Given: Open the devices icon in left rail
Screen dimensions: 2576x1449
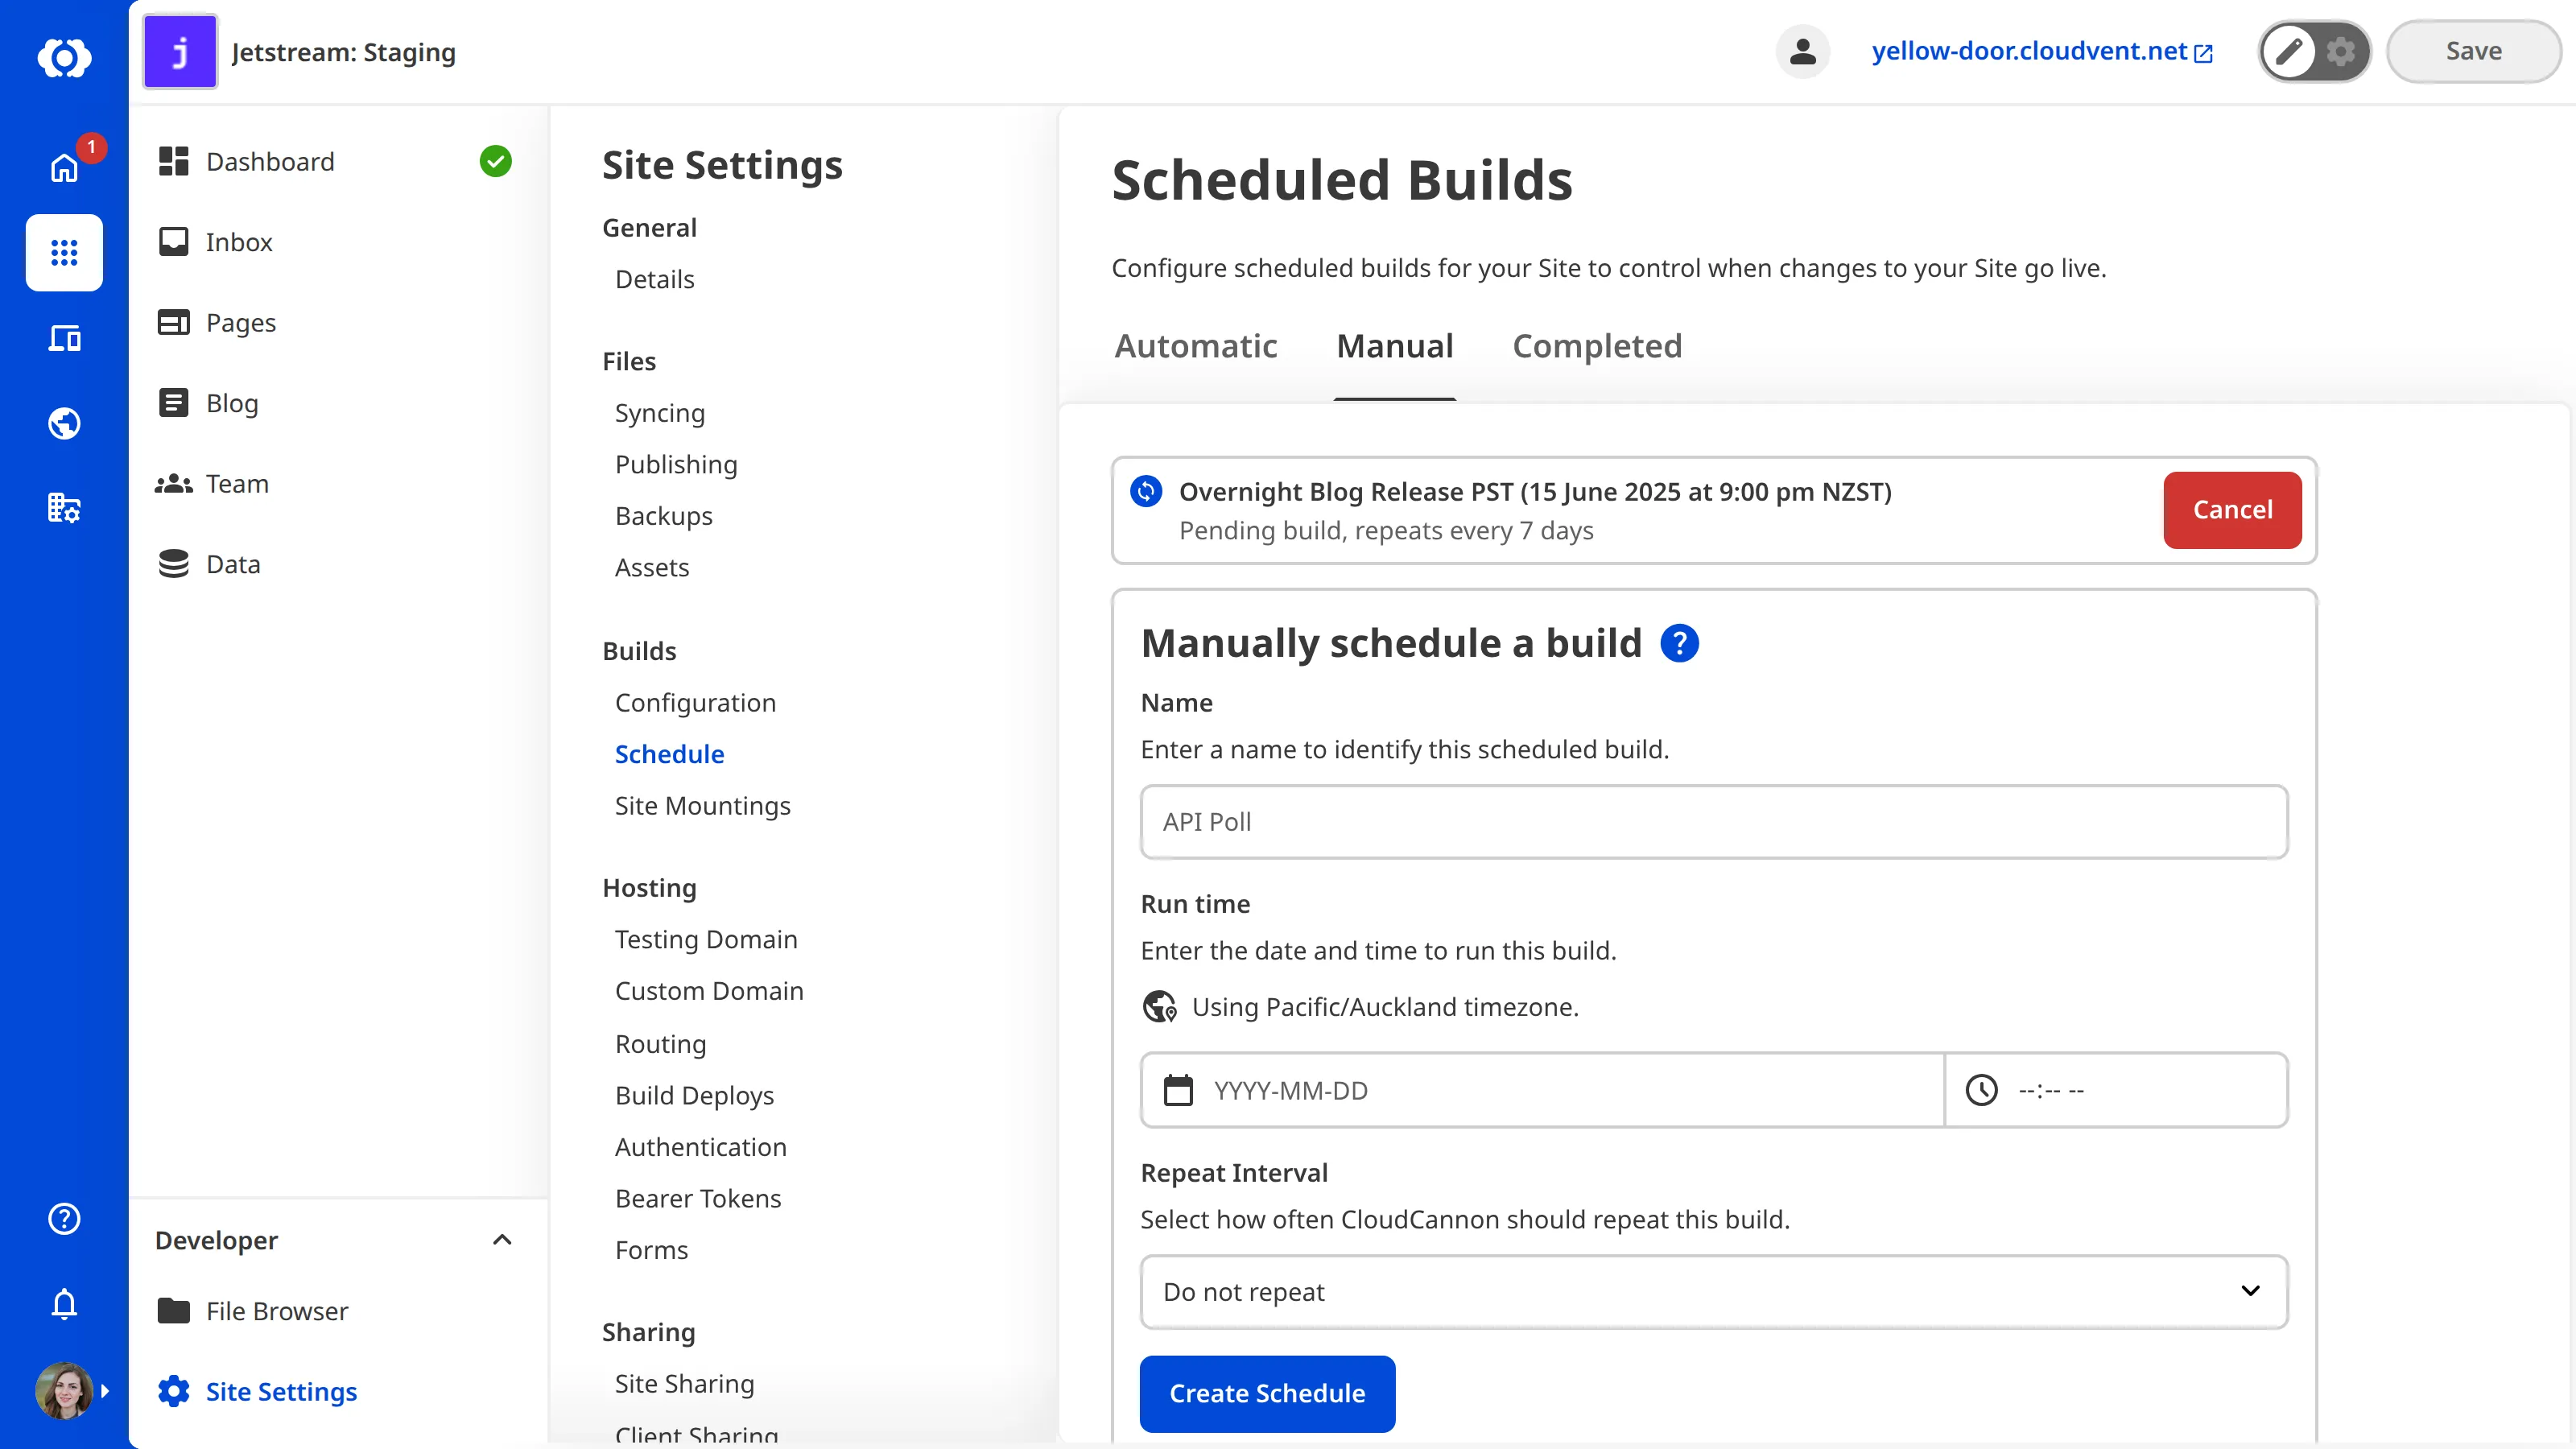Looking at the screenshot, I should click(x=64, y=338).
